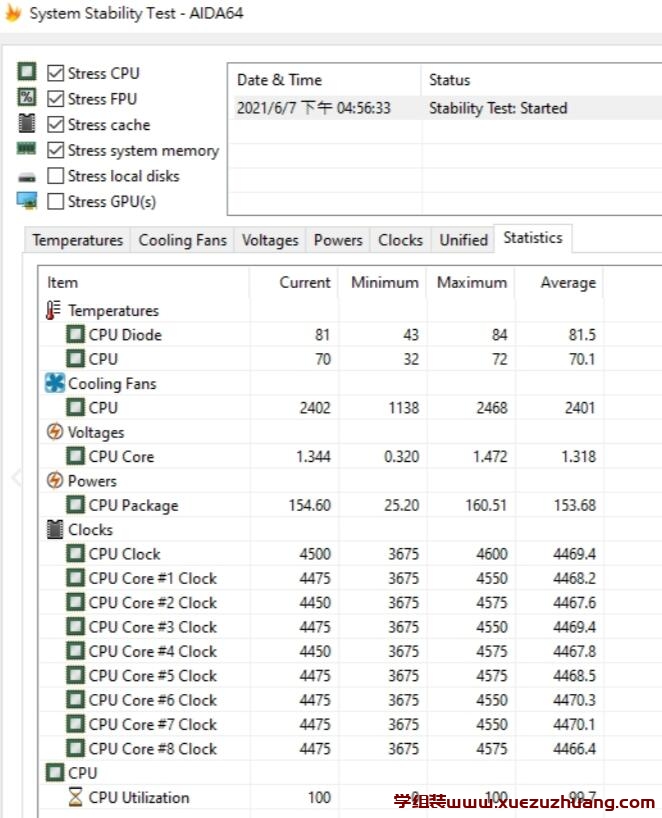Click the lightning icon of Voltages group
Viewport: 662px width, 818px height.
click(x=55, y=432)
